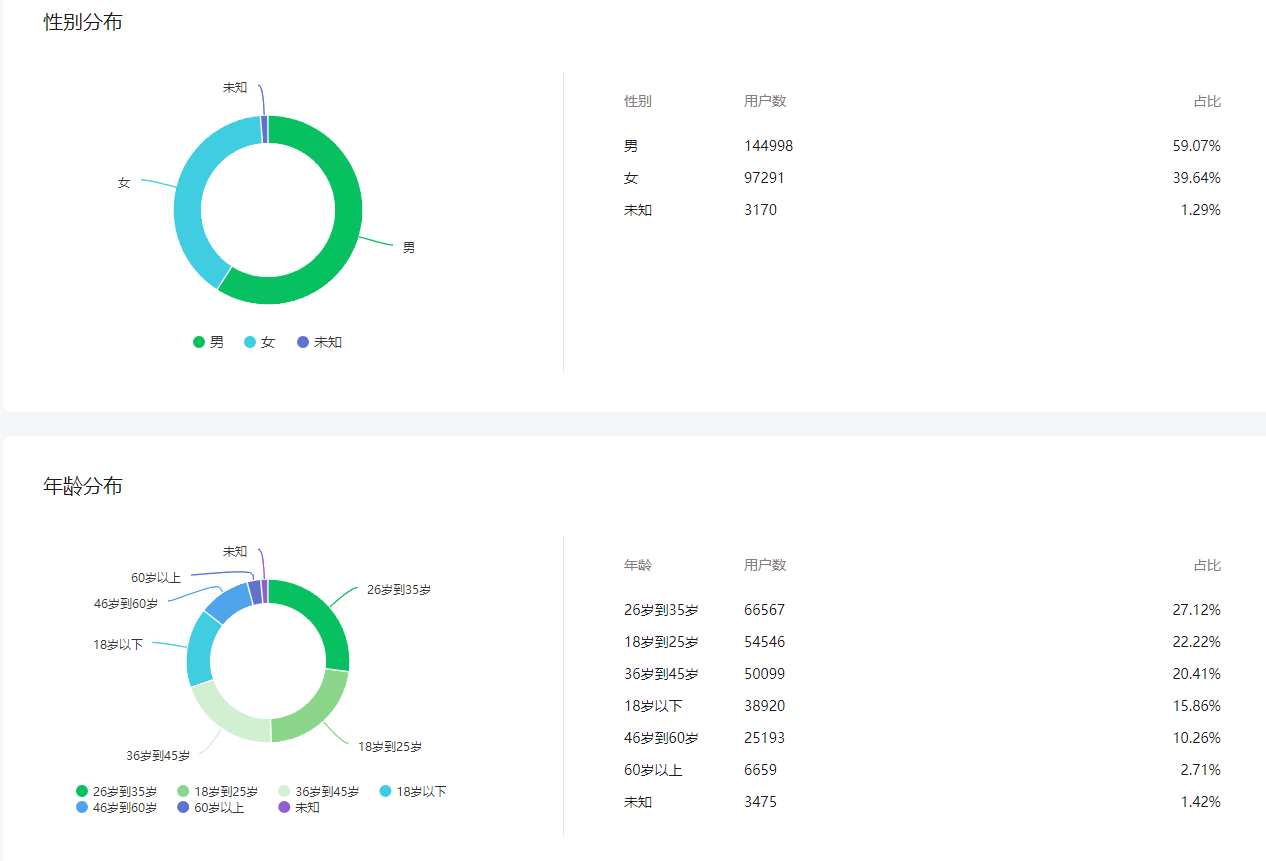Click the 用户数 header in gender table
The height and width of the screenshot is (861, 1266).
pos(765,101)
